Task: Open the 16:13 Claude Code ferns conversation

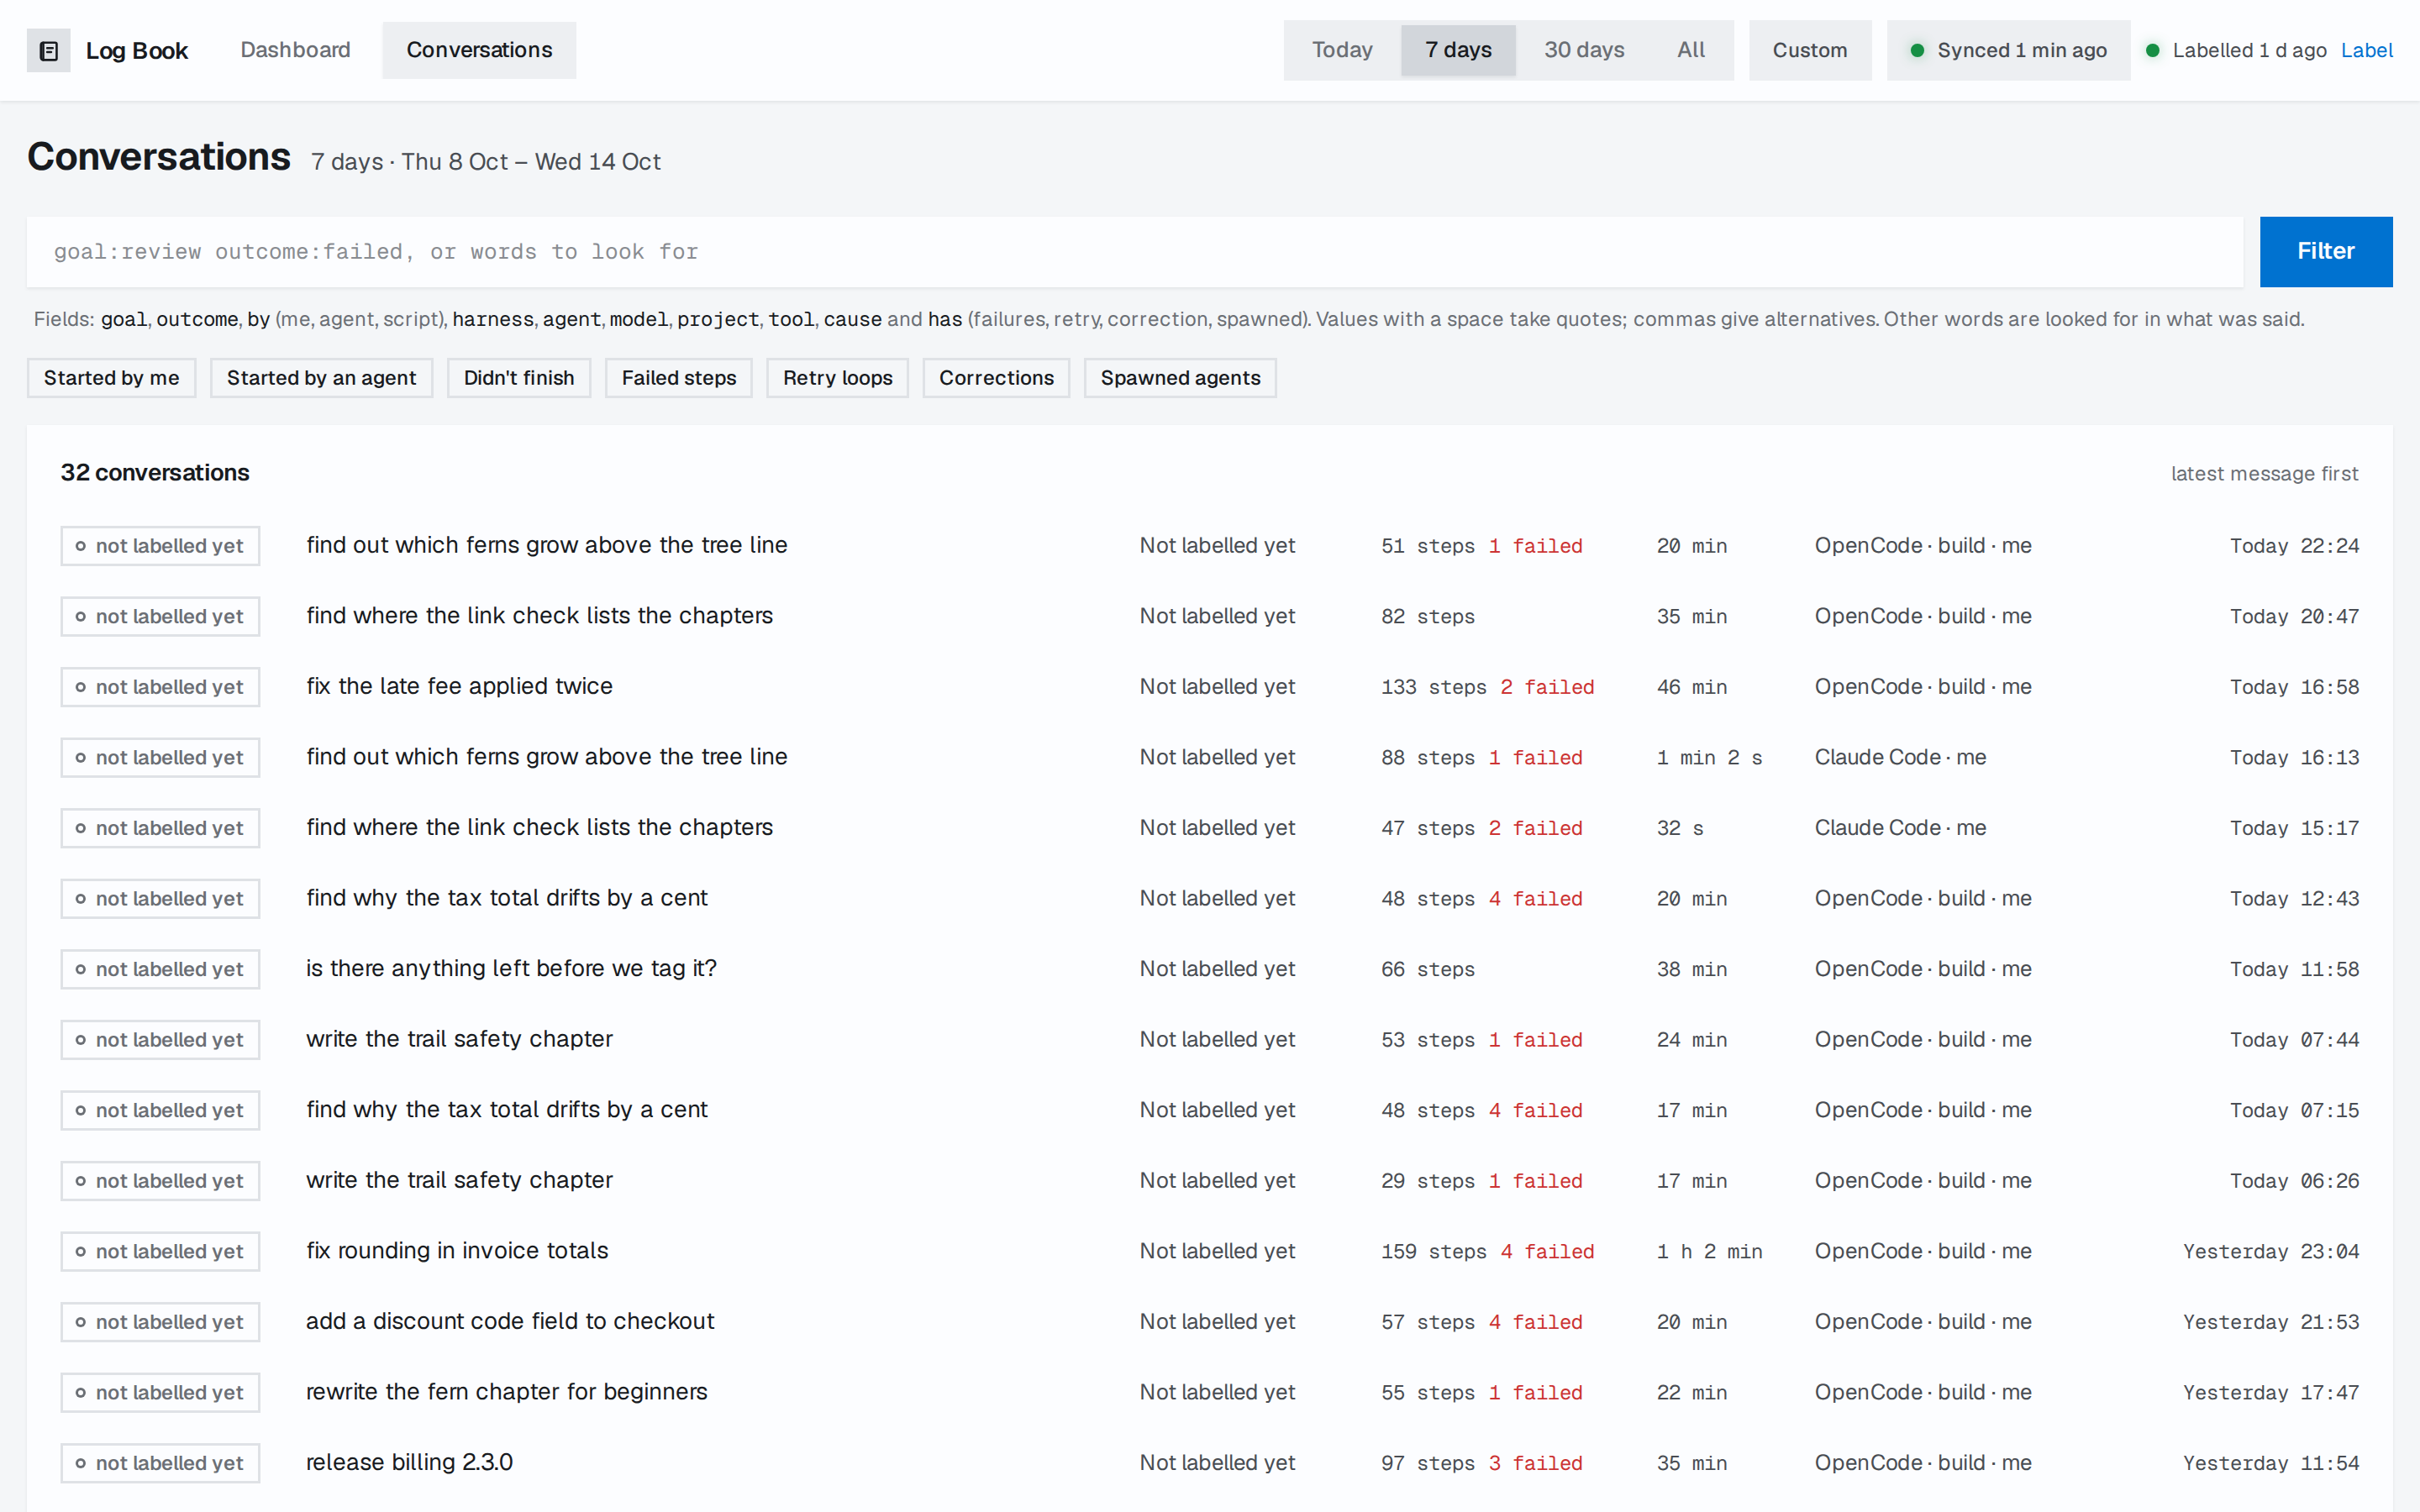Action: tap(1210, 757)
